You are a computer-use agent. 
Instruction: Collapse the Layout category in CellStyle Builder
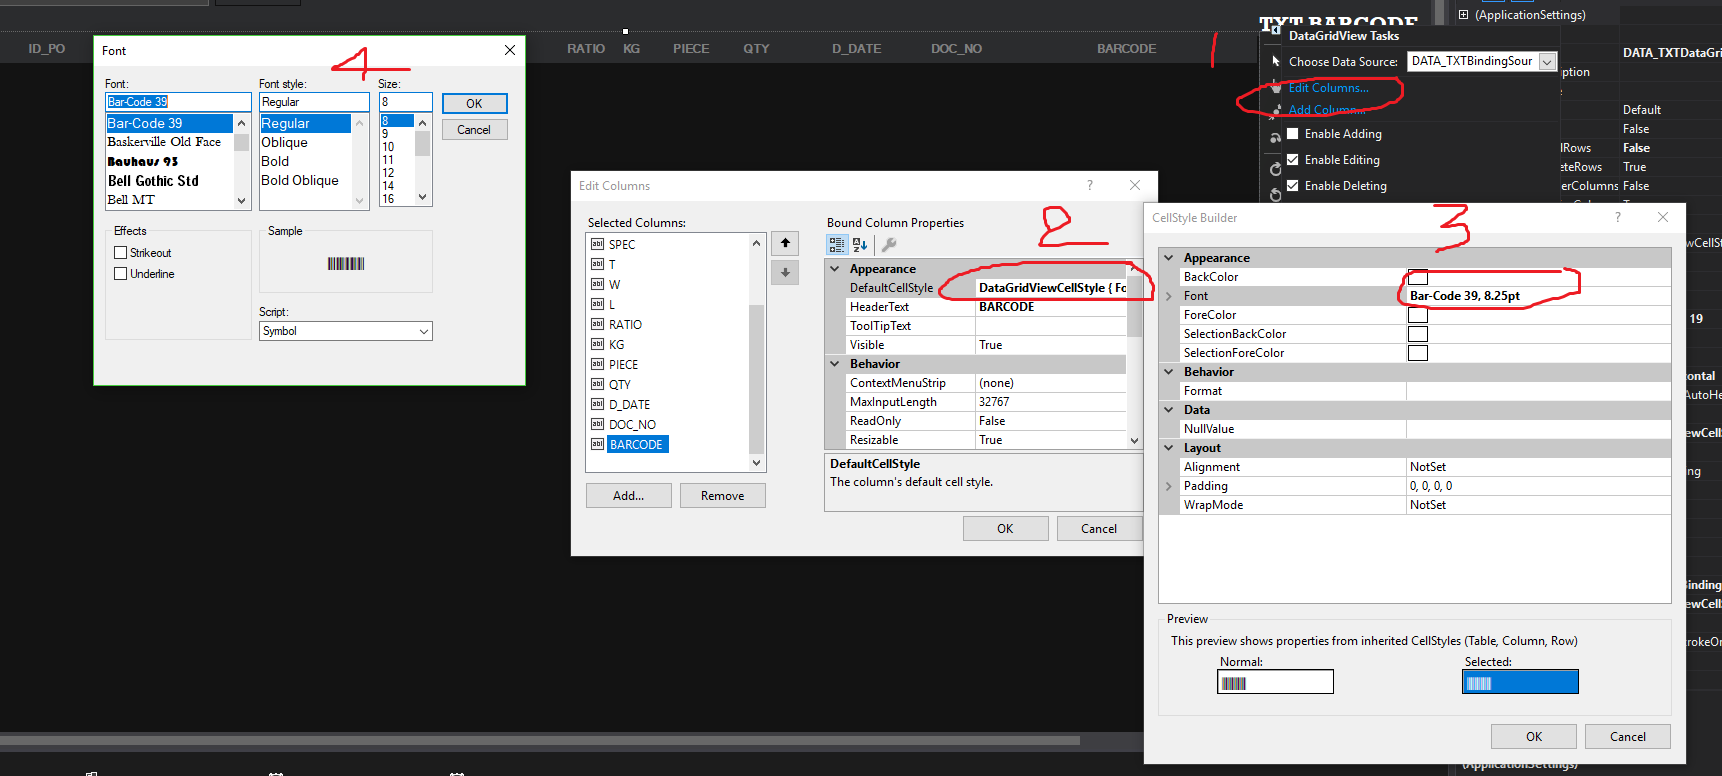click(1168, 448)
